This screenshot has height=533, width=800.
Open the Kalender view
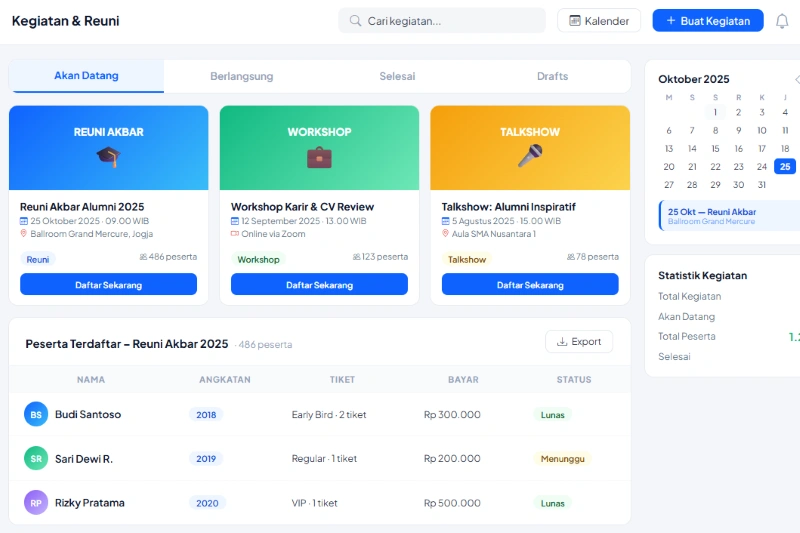(599, 21)
